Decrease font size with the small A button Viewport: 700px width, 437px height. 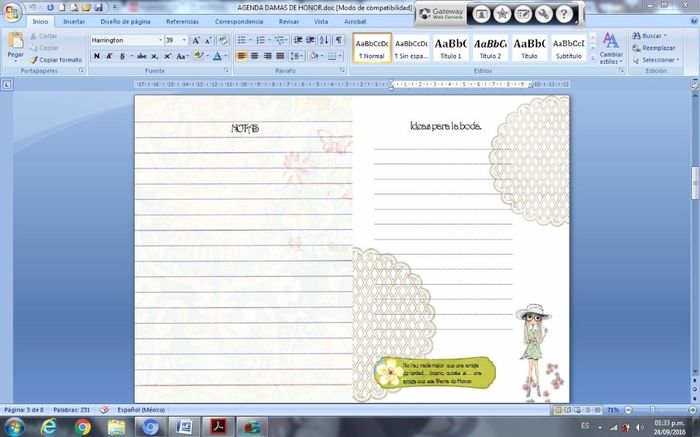(x=208, y=41)
